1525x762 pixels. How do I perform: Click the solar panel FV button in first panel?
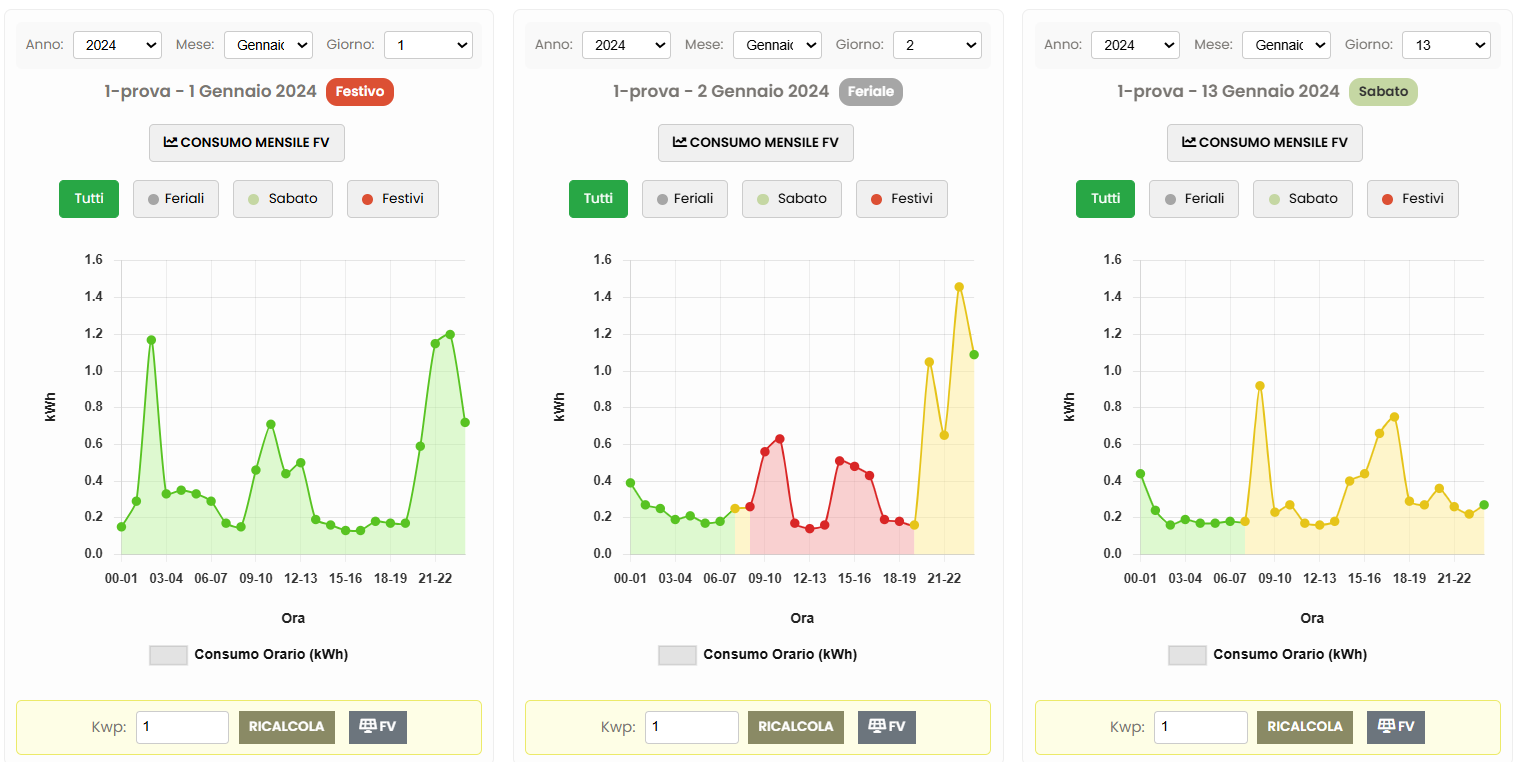pos(377,727)
